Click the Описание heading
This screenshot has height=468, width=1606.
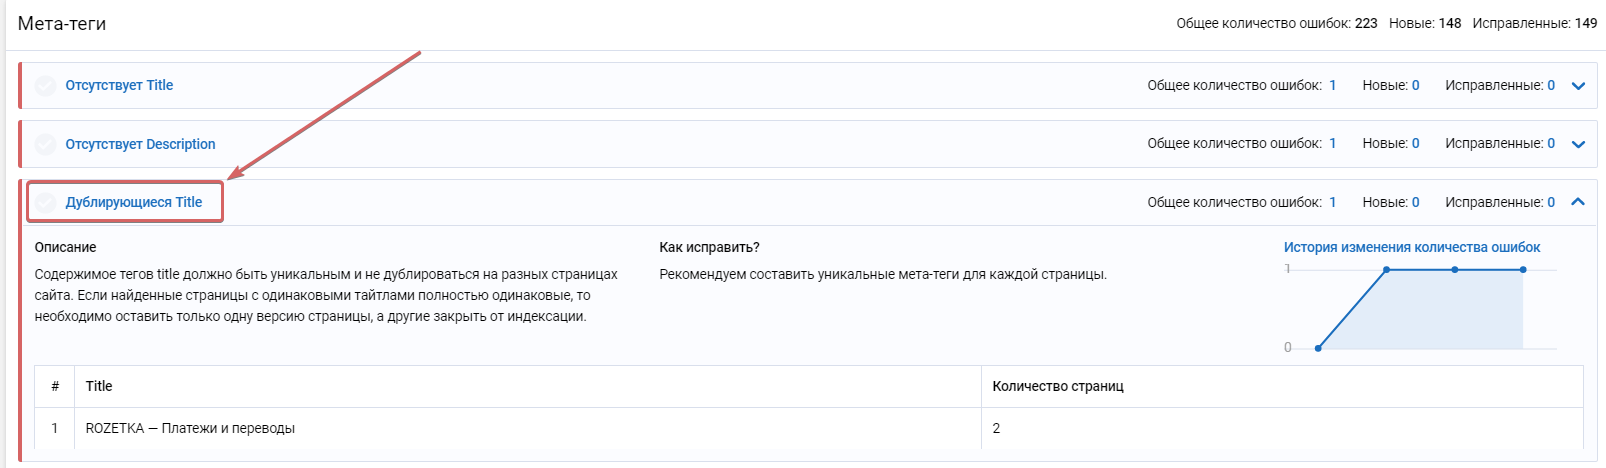click(x=65, y=247)
